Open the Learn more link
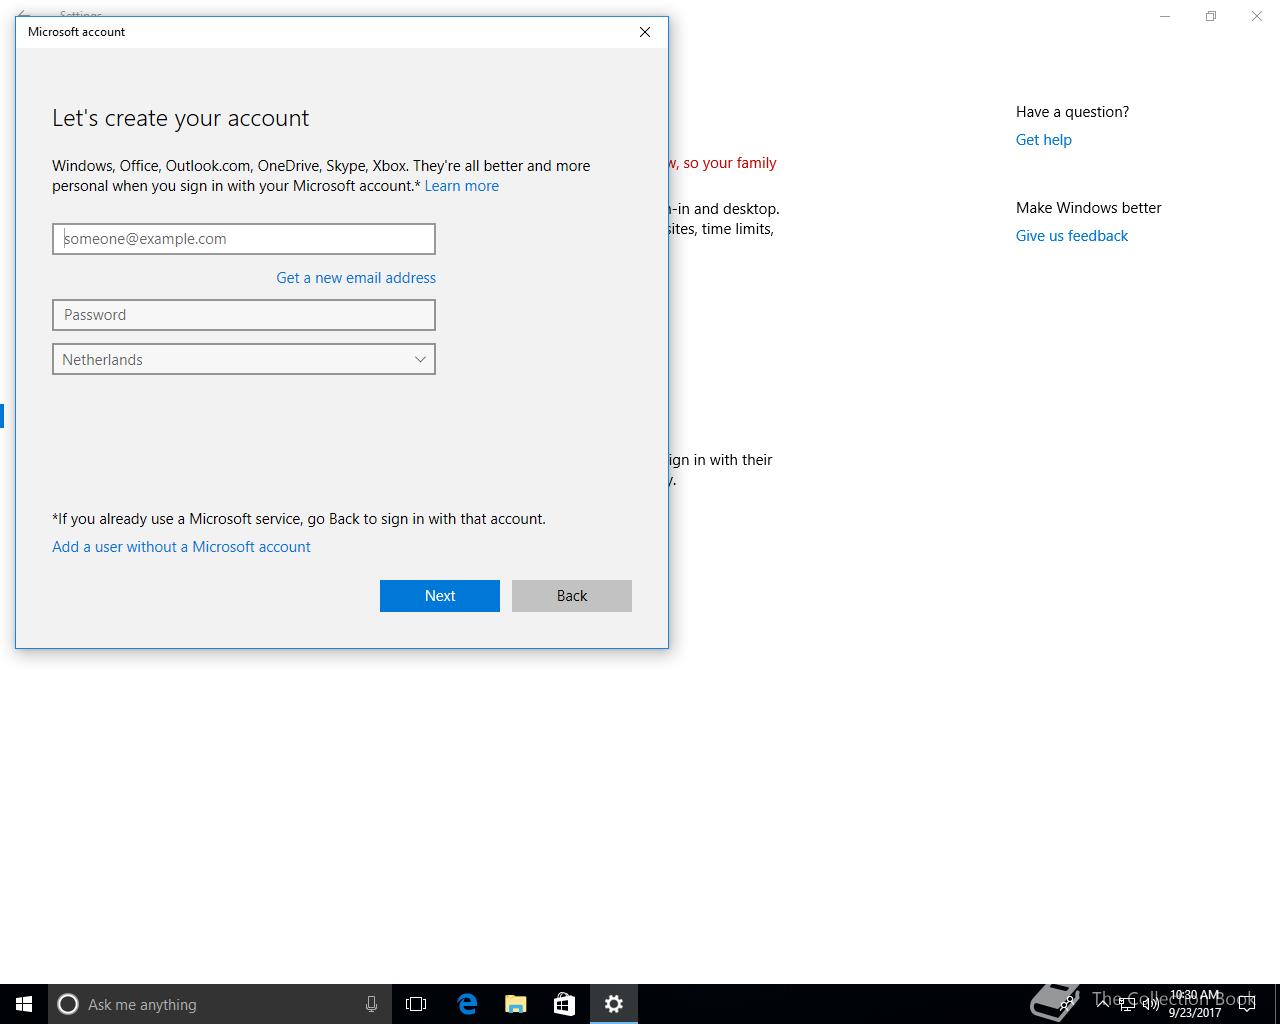1280x1024 pixels. pyautogui.click(x=462, y=186)
